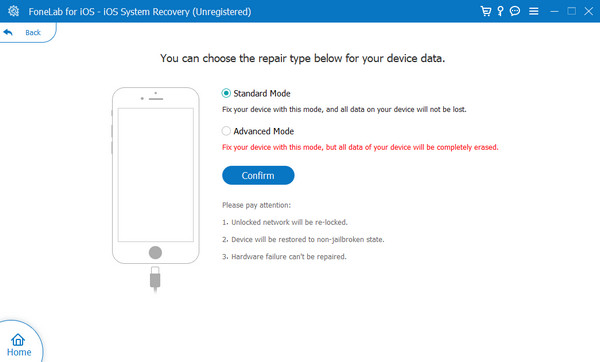Image resolution: width=600 pixels, height=362 pixels.
Task: Select the Standard Mode radio button
Action: 226,93
